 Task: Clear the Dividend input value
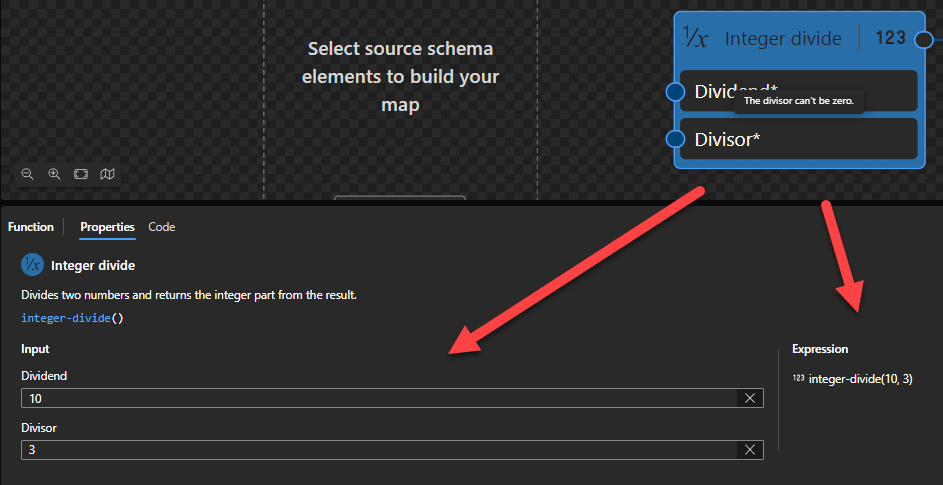[x=750, y=398]
